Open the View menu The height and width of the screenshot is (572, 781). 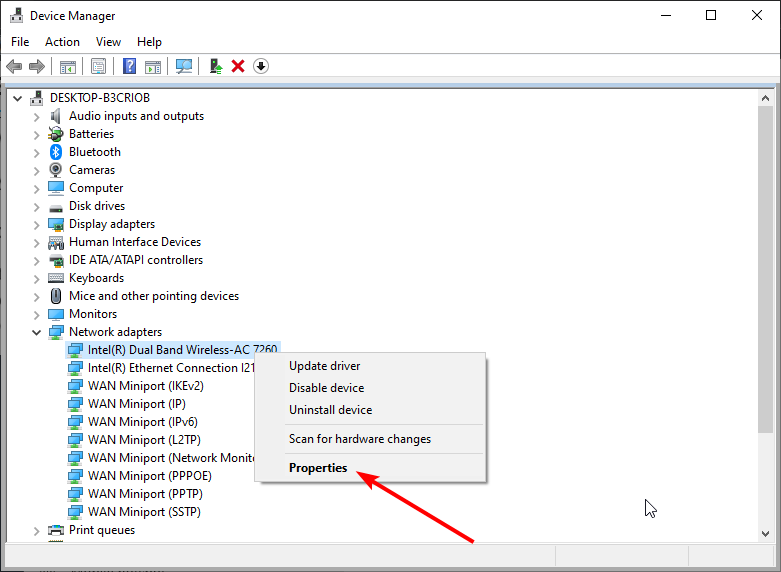pyautogui.click(x=108, y=42)
